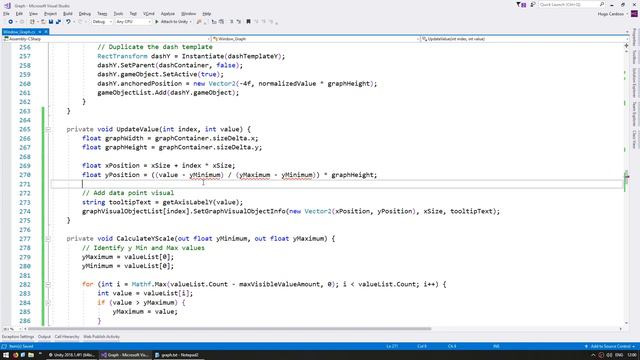
Task: Open the Help menu
Action: click(207, 14)
